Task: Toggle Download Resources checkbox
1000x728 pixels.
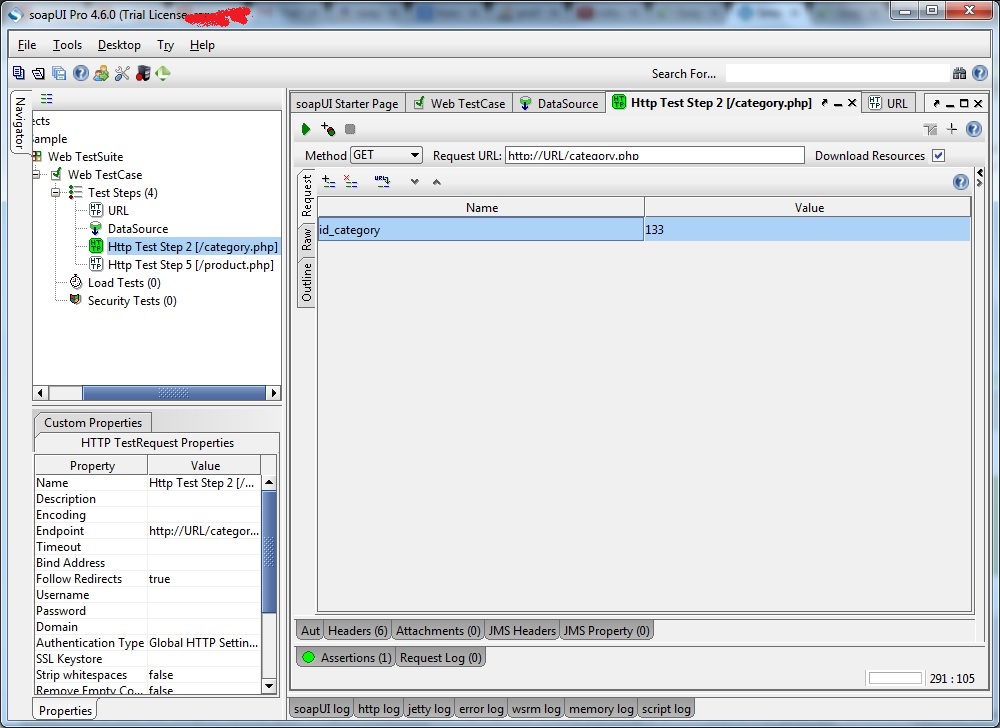Action: click(x=938, y=156)
